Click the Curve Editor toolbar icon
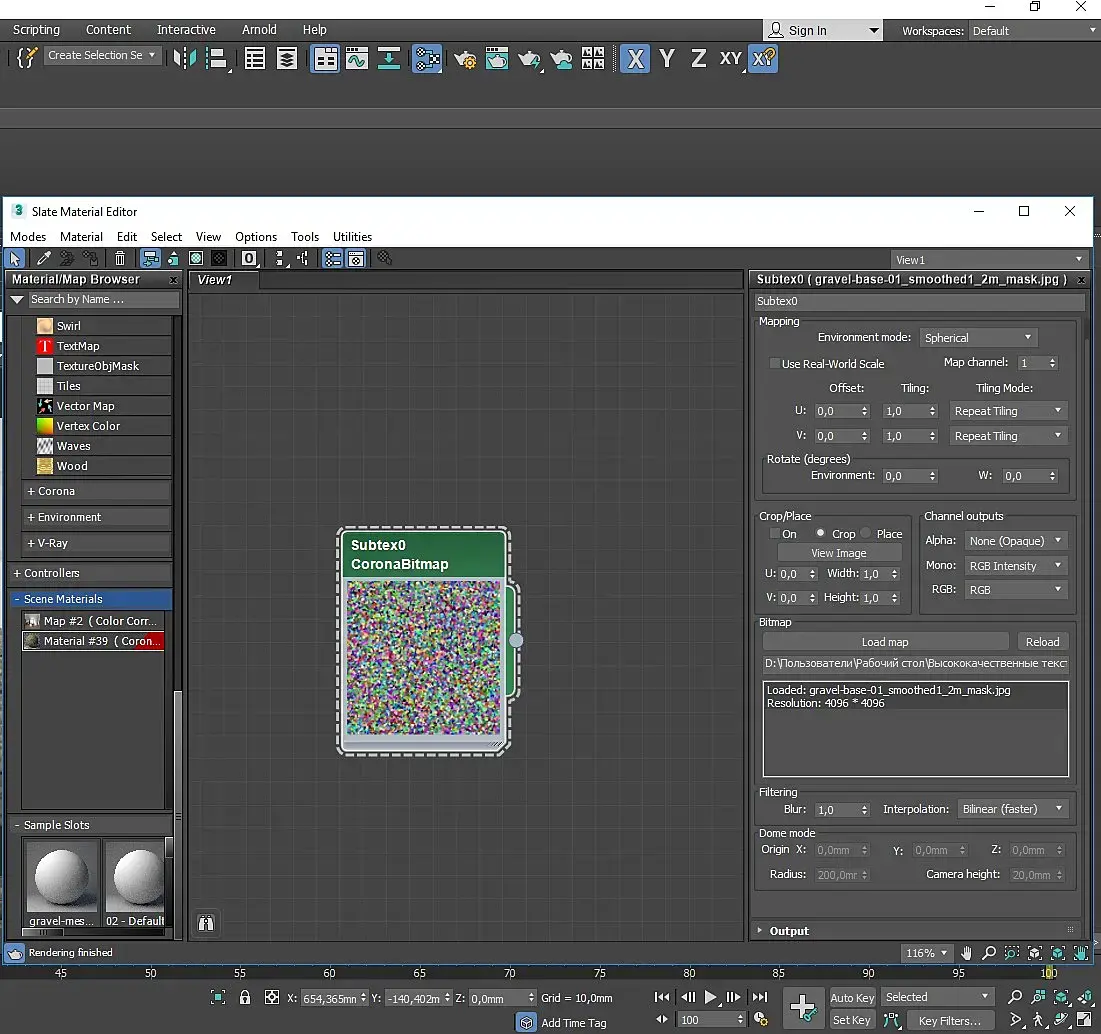 pyautogui.click(x=357, y=59)
